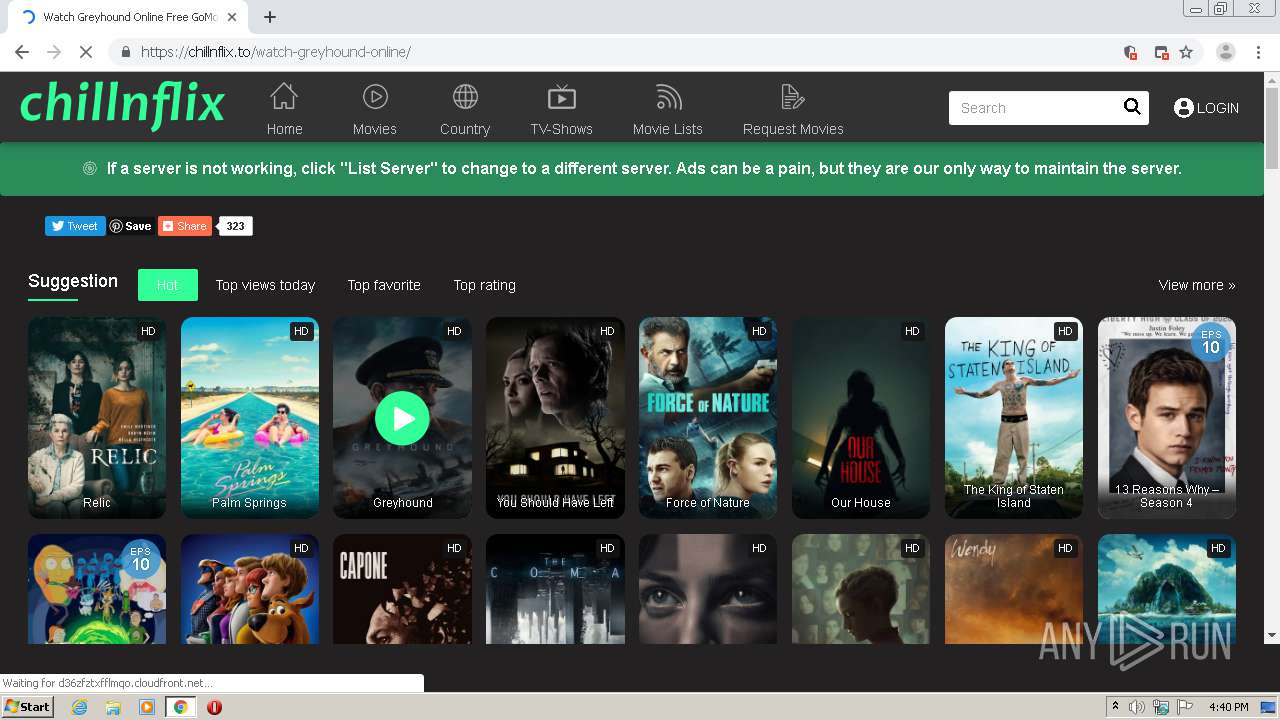Image resolution: width=1280 pixels, height=720 pixels.
Task: Click the system clock 4:40 PM
Action: (x=1228, y=707)
